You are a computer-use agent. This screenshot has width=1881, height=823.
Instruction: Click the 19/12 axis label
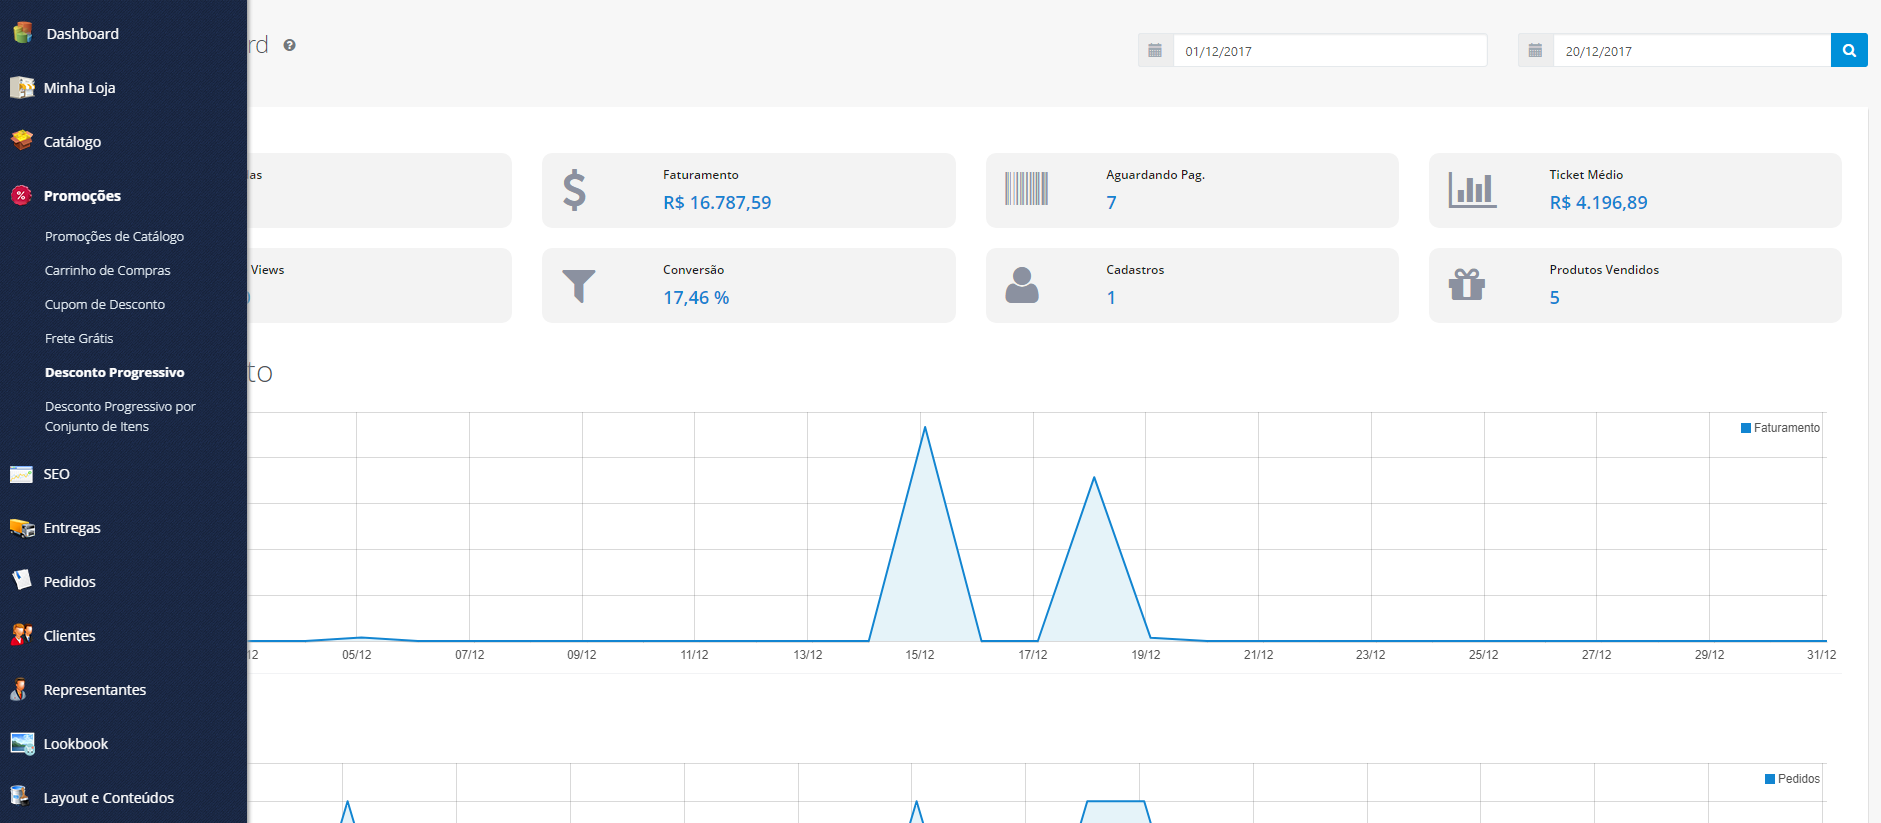tap(1146, 655)
